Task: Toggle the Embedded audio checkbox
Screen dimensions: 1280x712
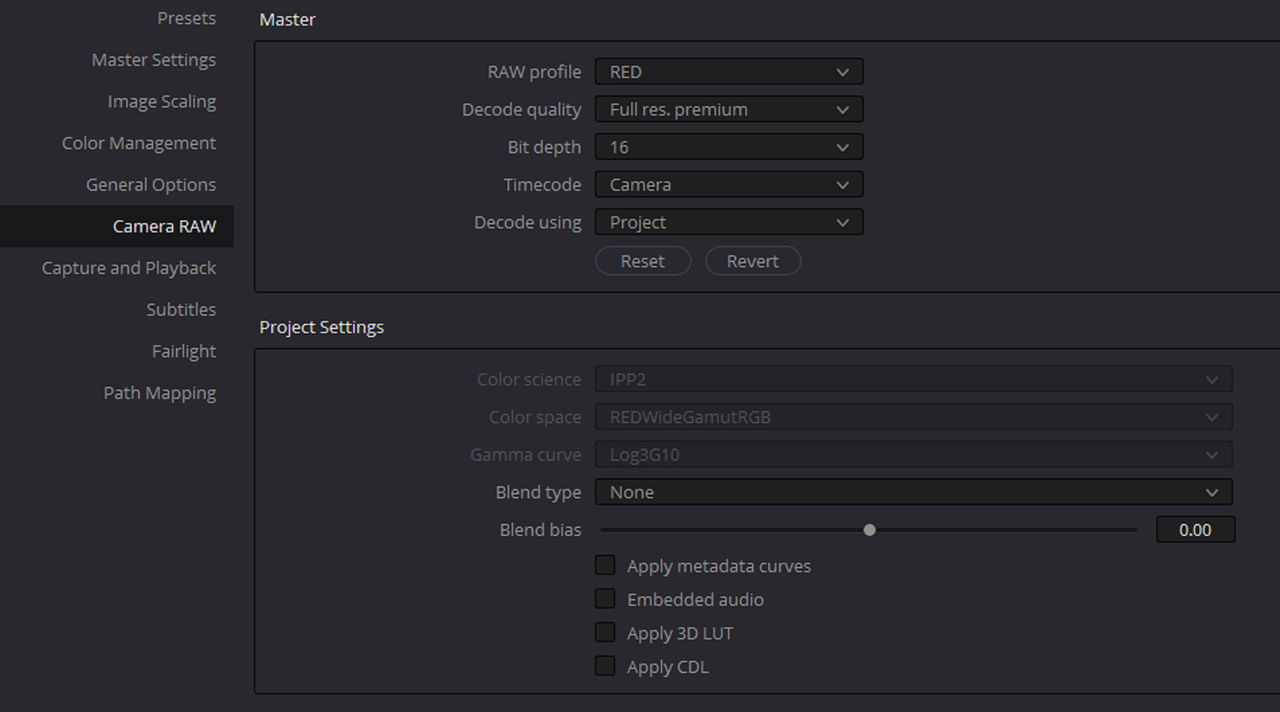Action: (x=605, y=599)
